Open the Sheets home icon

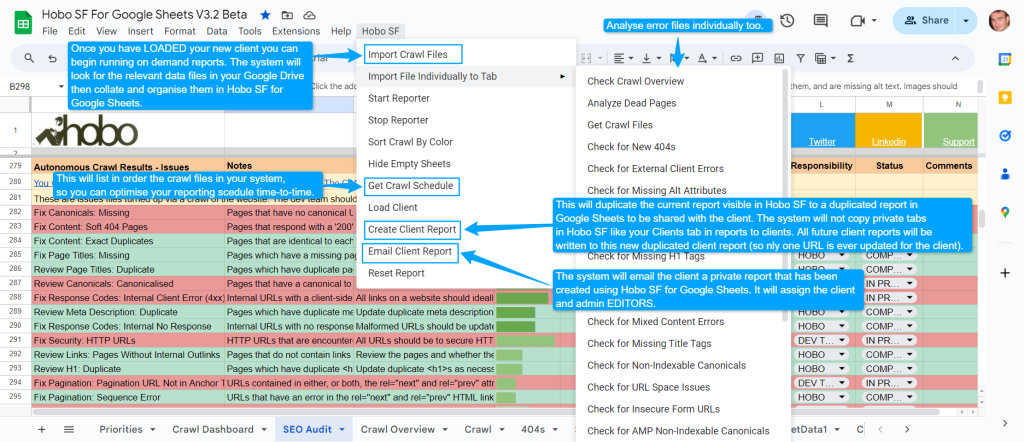[x=24, y=22]
